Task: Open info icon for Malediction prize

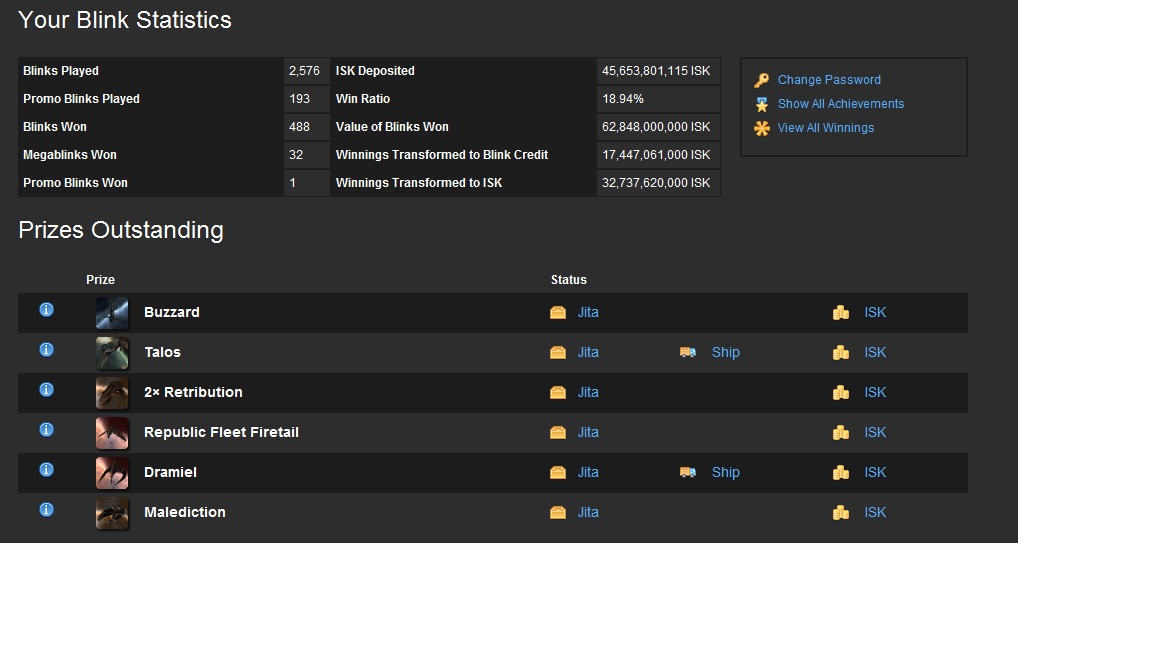Action: point(46,510)
